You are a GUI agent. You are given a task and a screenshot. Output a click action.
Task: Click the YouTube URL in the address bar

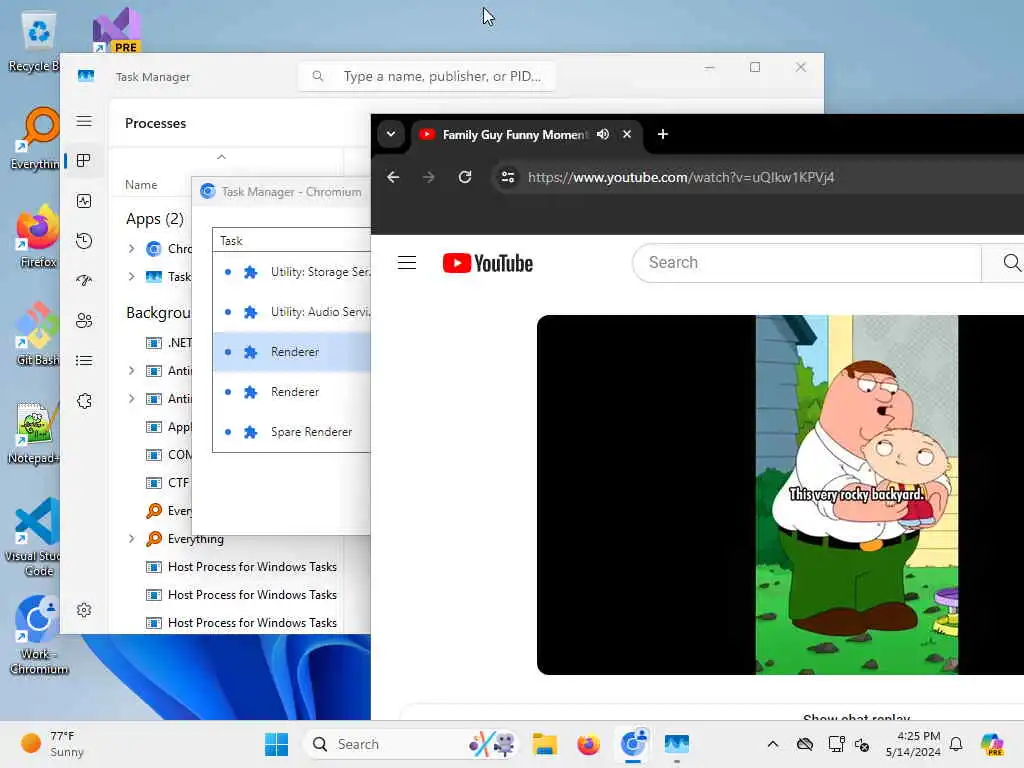point(681,177)
